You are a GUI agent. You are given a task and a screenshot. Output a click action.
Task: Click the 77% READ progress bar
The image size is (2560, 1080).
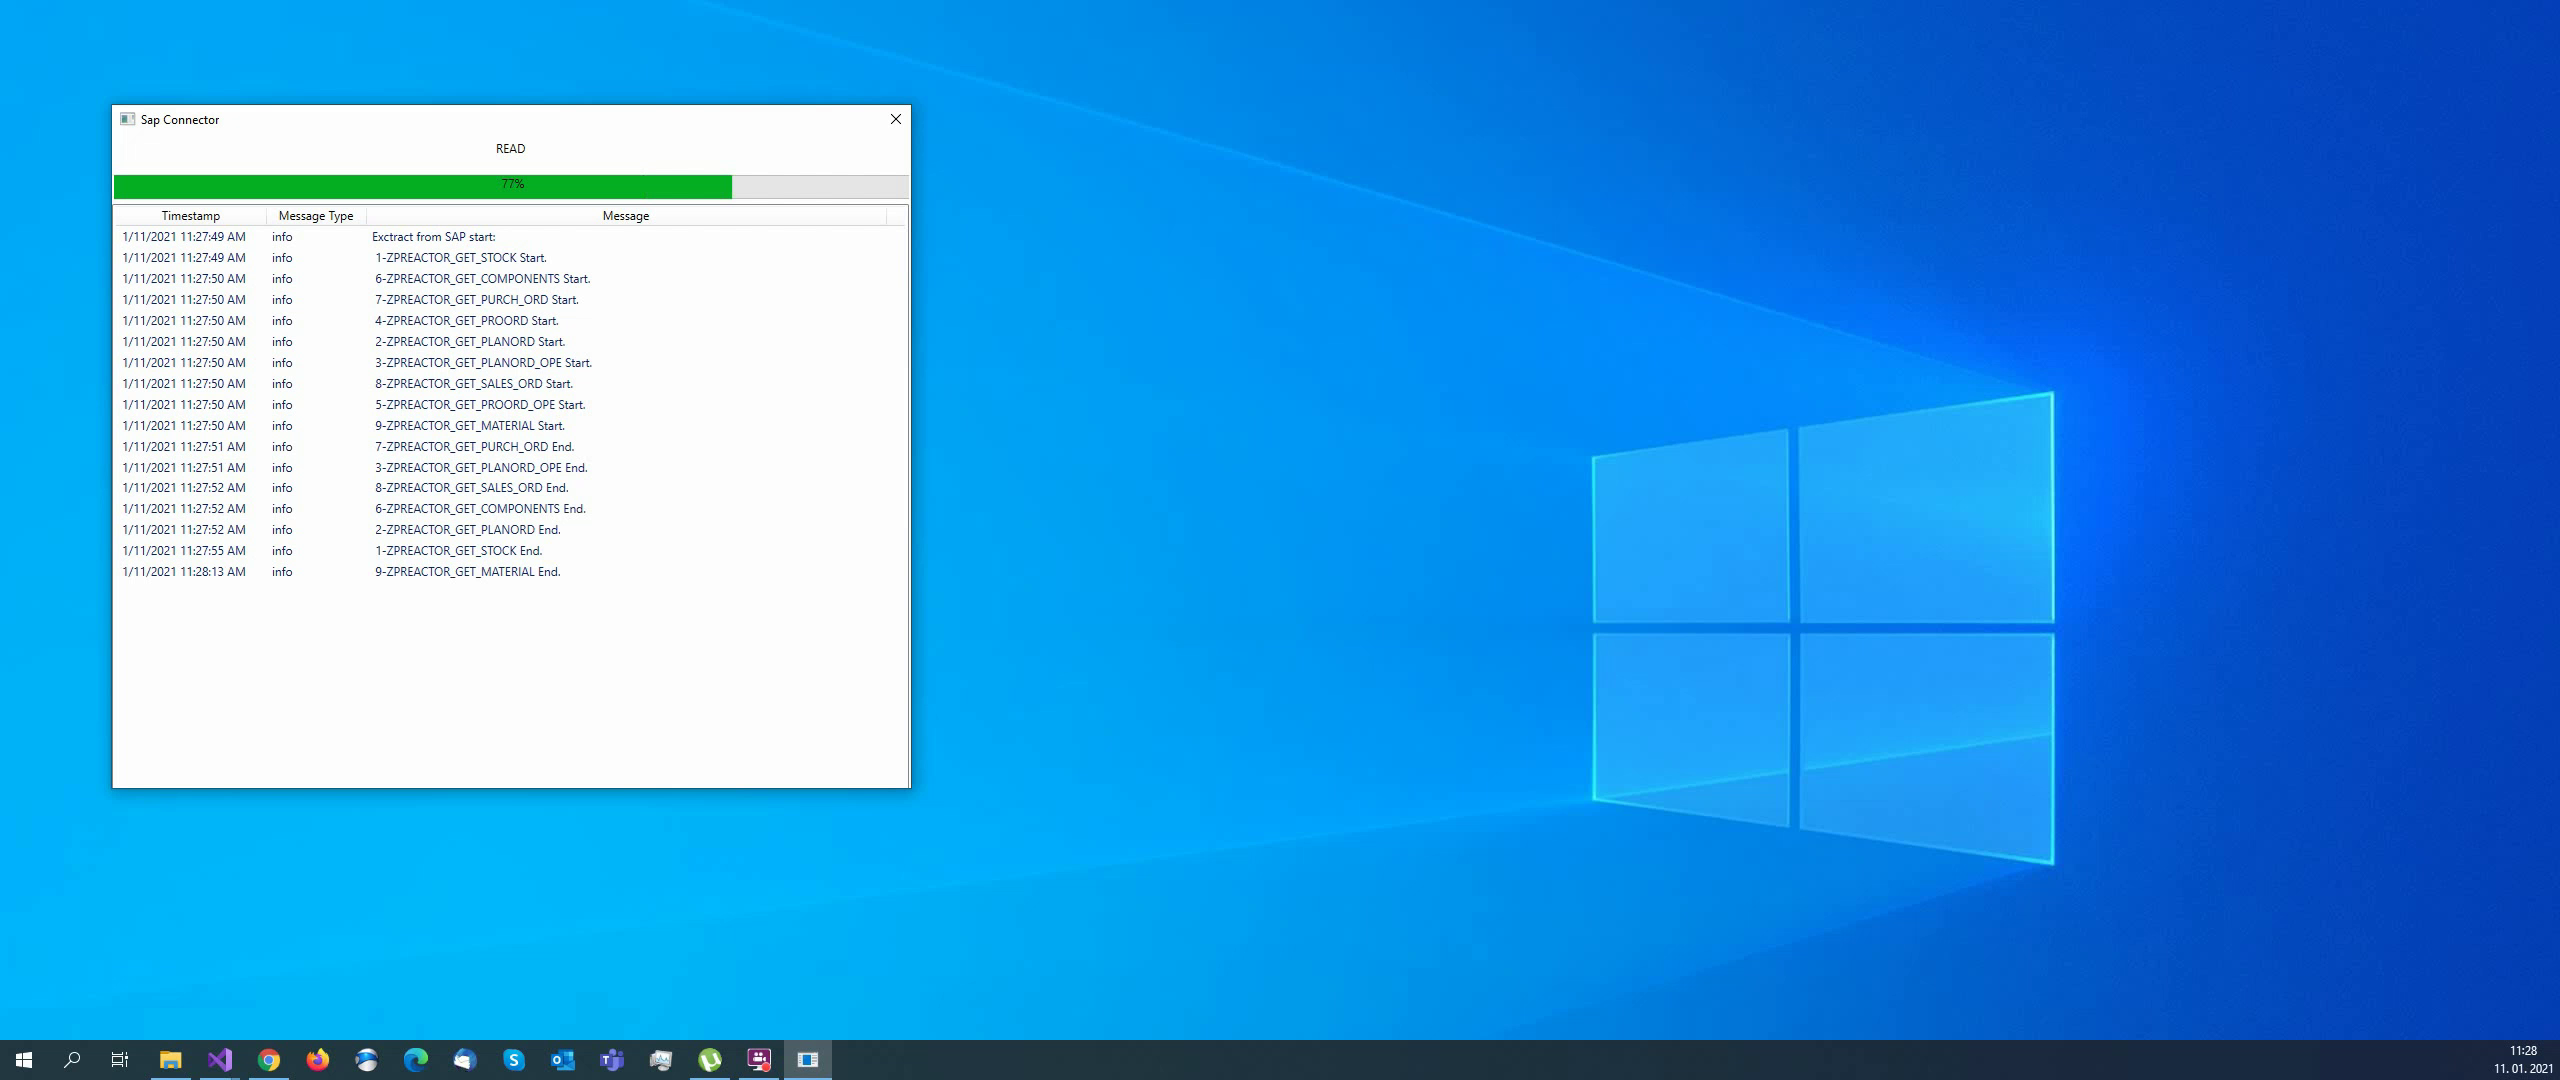(511, 186)
